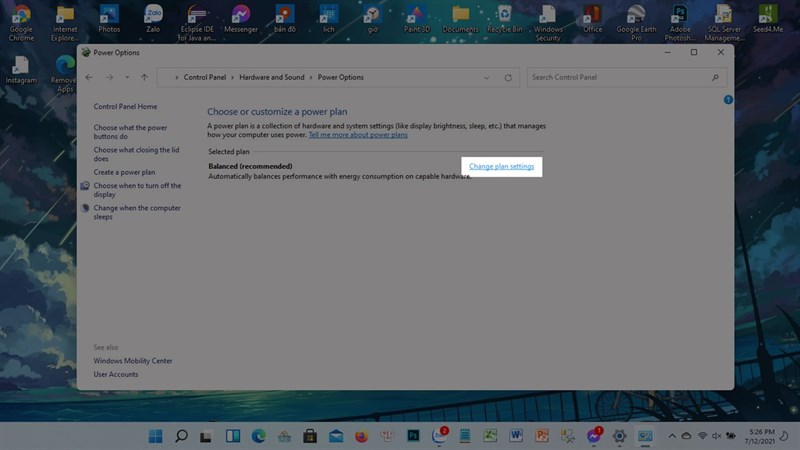Go up one level with up arrow

click(x=144, y=78)
